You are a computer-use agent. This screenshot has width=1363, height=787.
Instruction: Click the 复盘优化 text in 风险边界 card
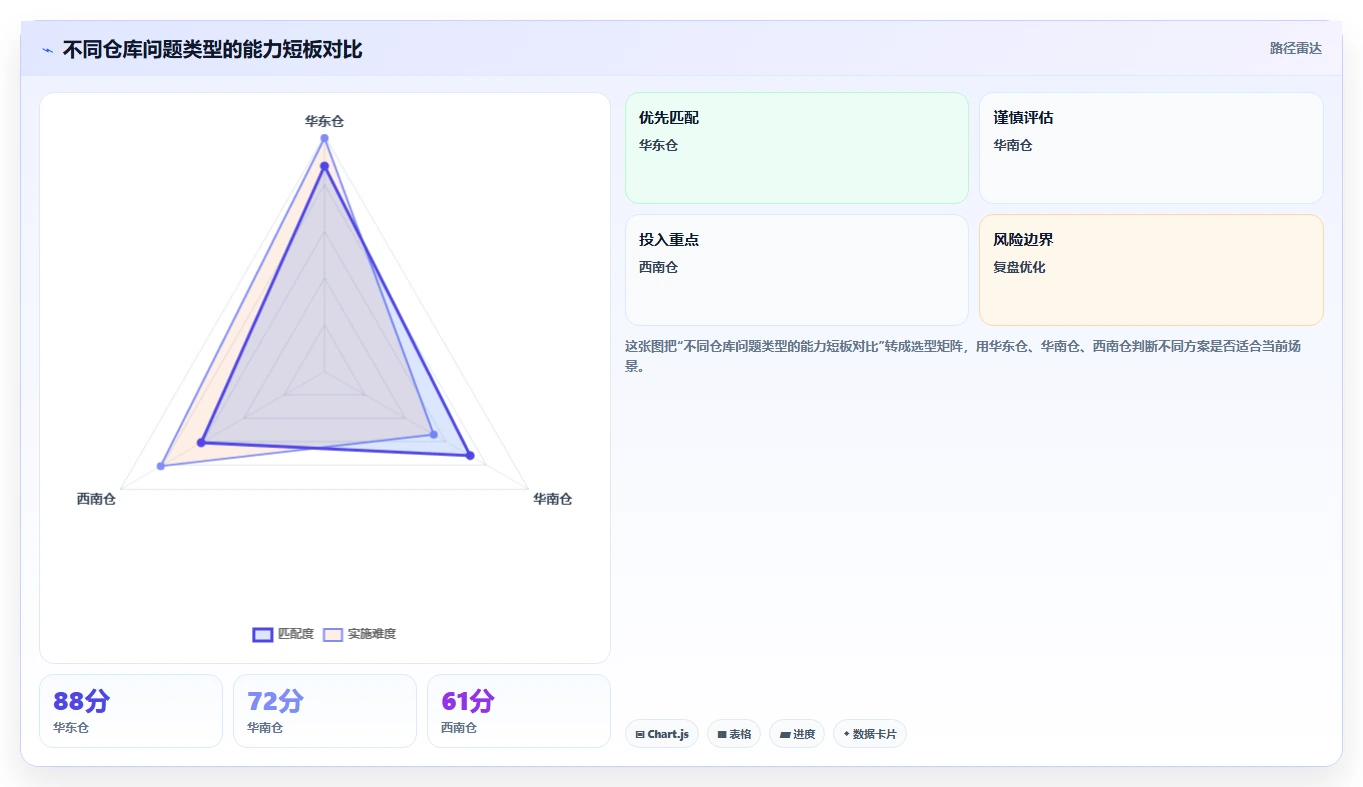click(x=1019, y=268)
